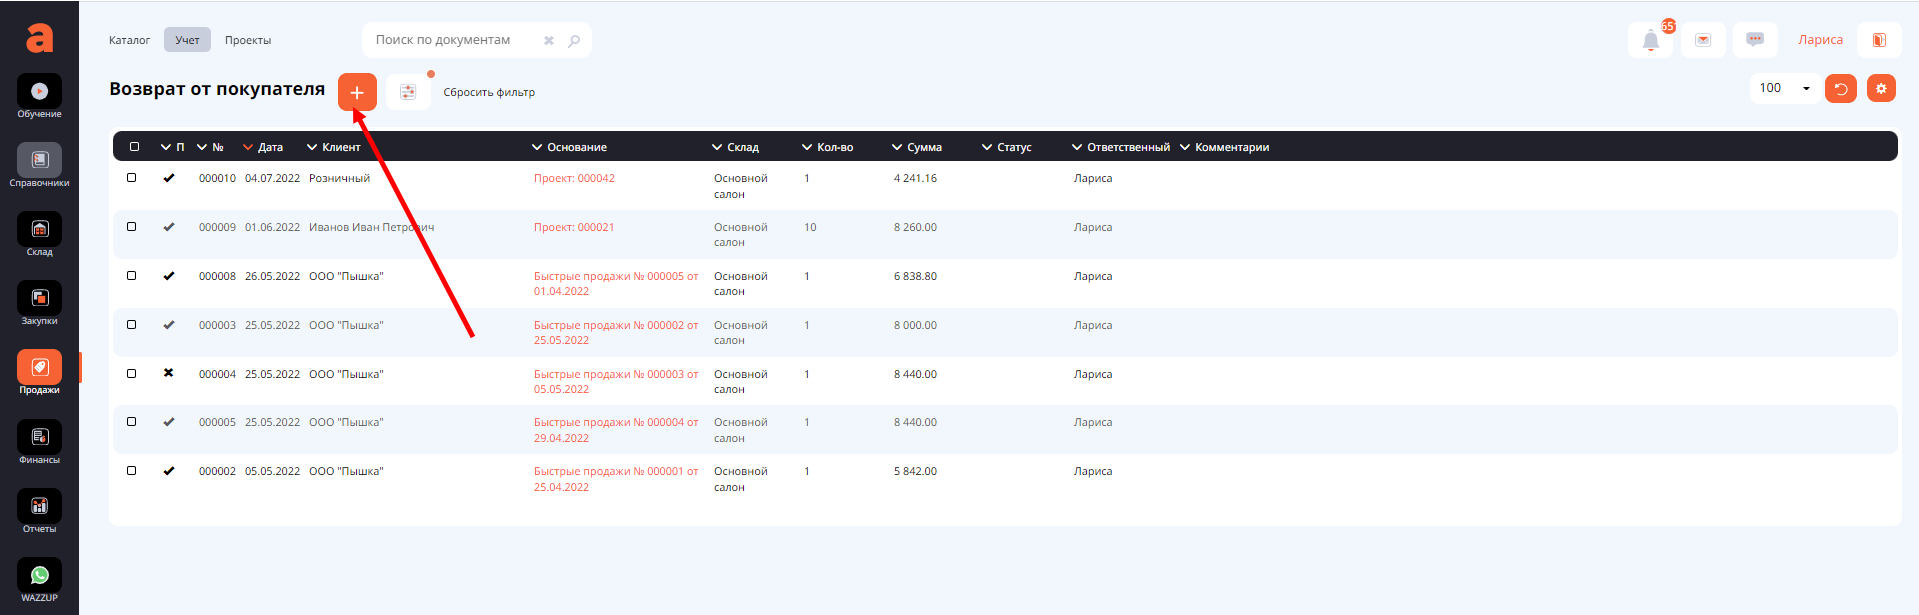
Task: Toggle the select-all checkbox in table header
Action: [134, 147]
